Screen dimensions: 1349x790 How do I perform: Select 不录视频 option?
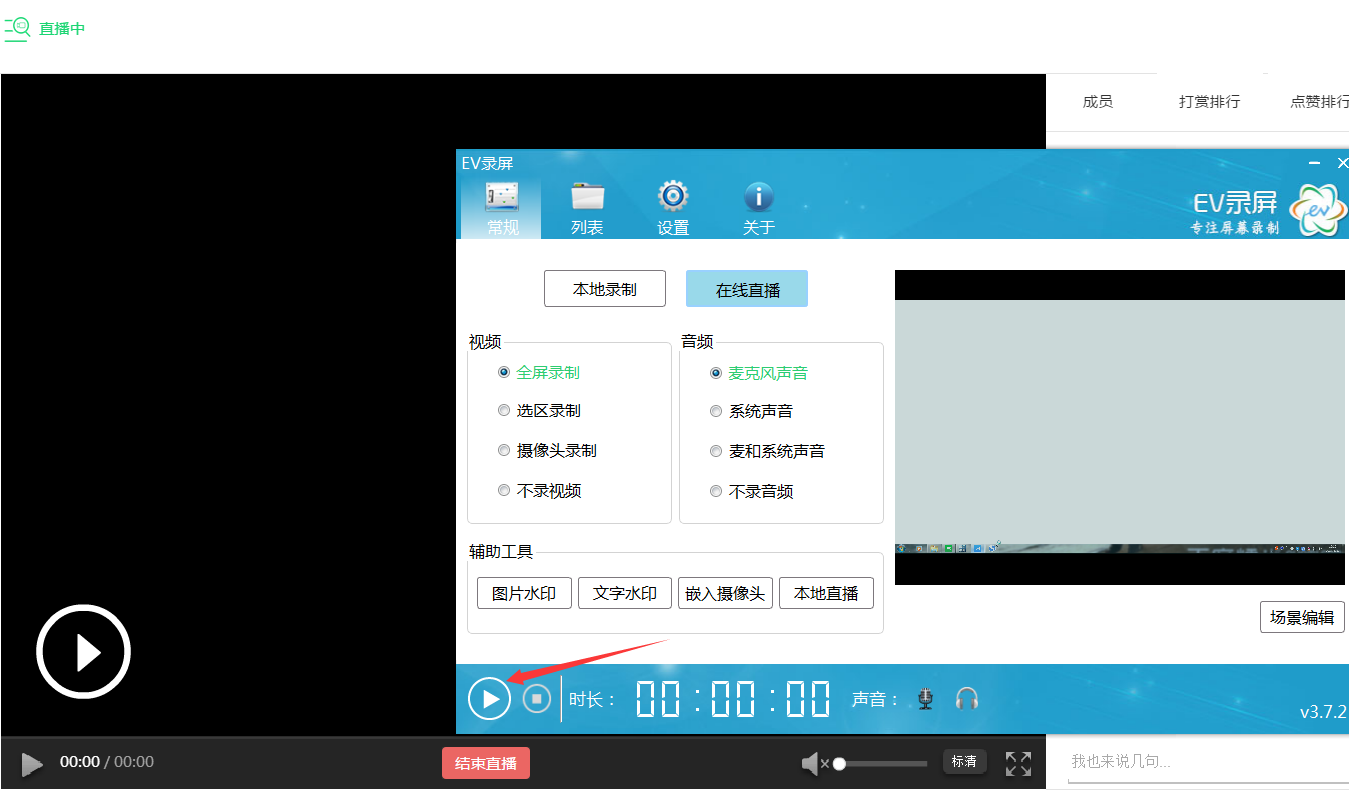(x=539, y=490)
